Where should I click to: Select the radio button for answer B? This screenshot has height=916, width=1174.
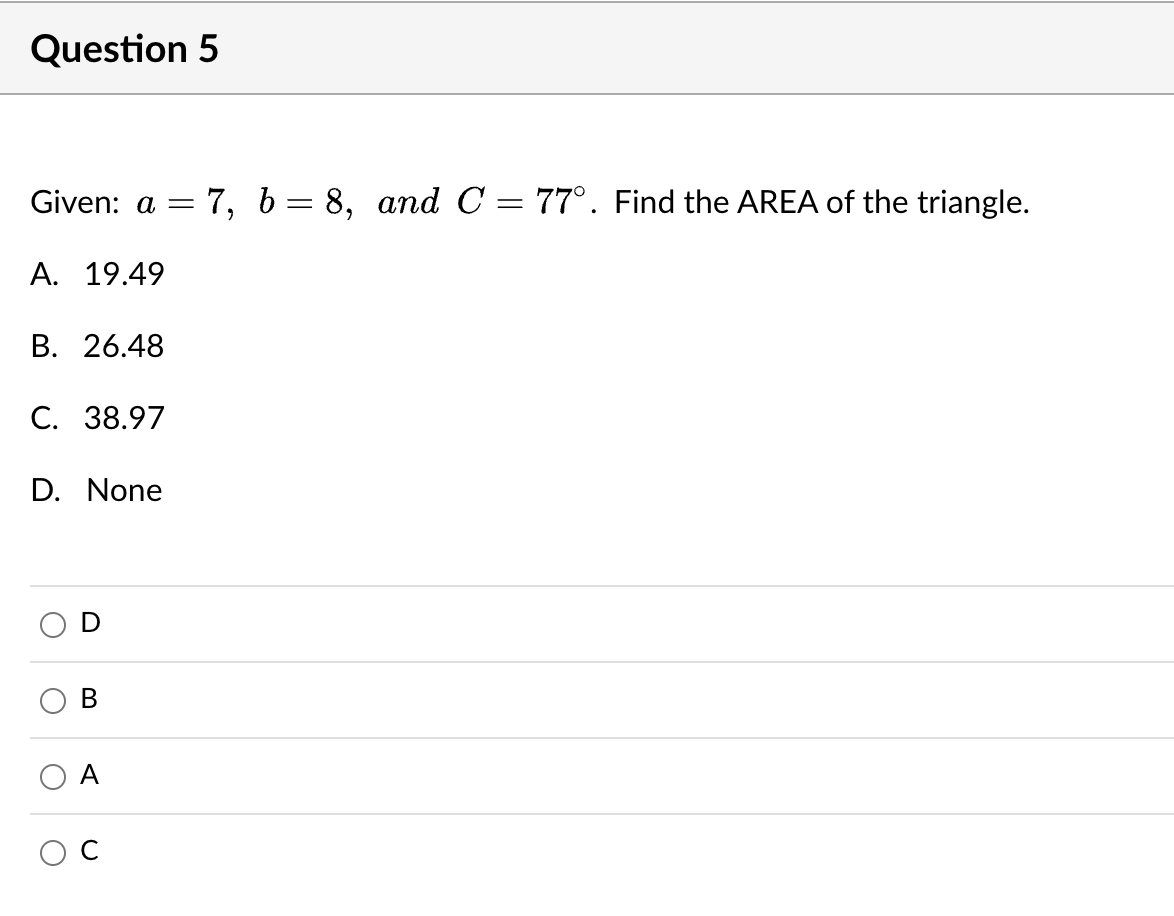tap(51, 700)
